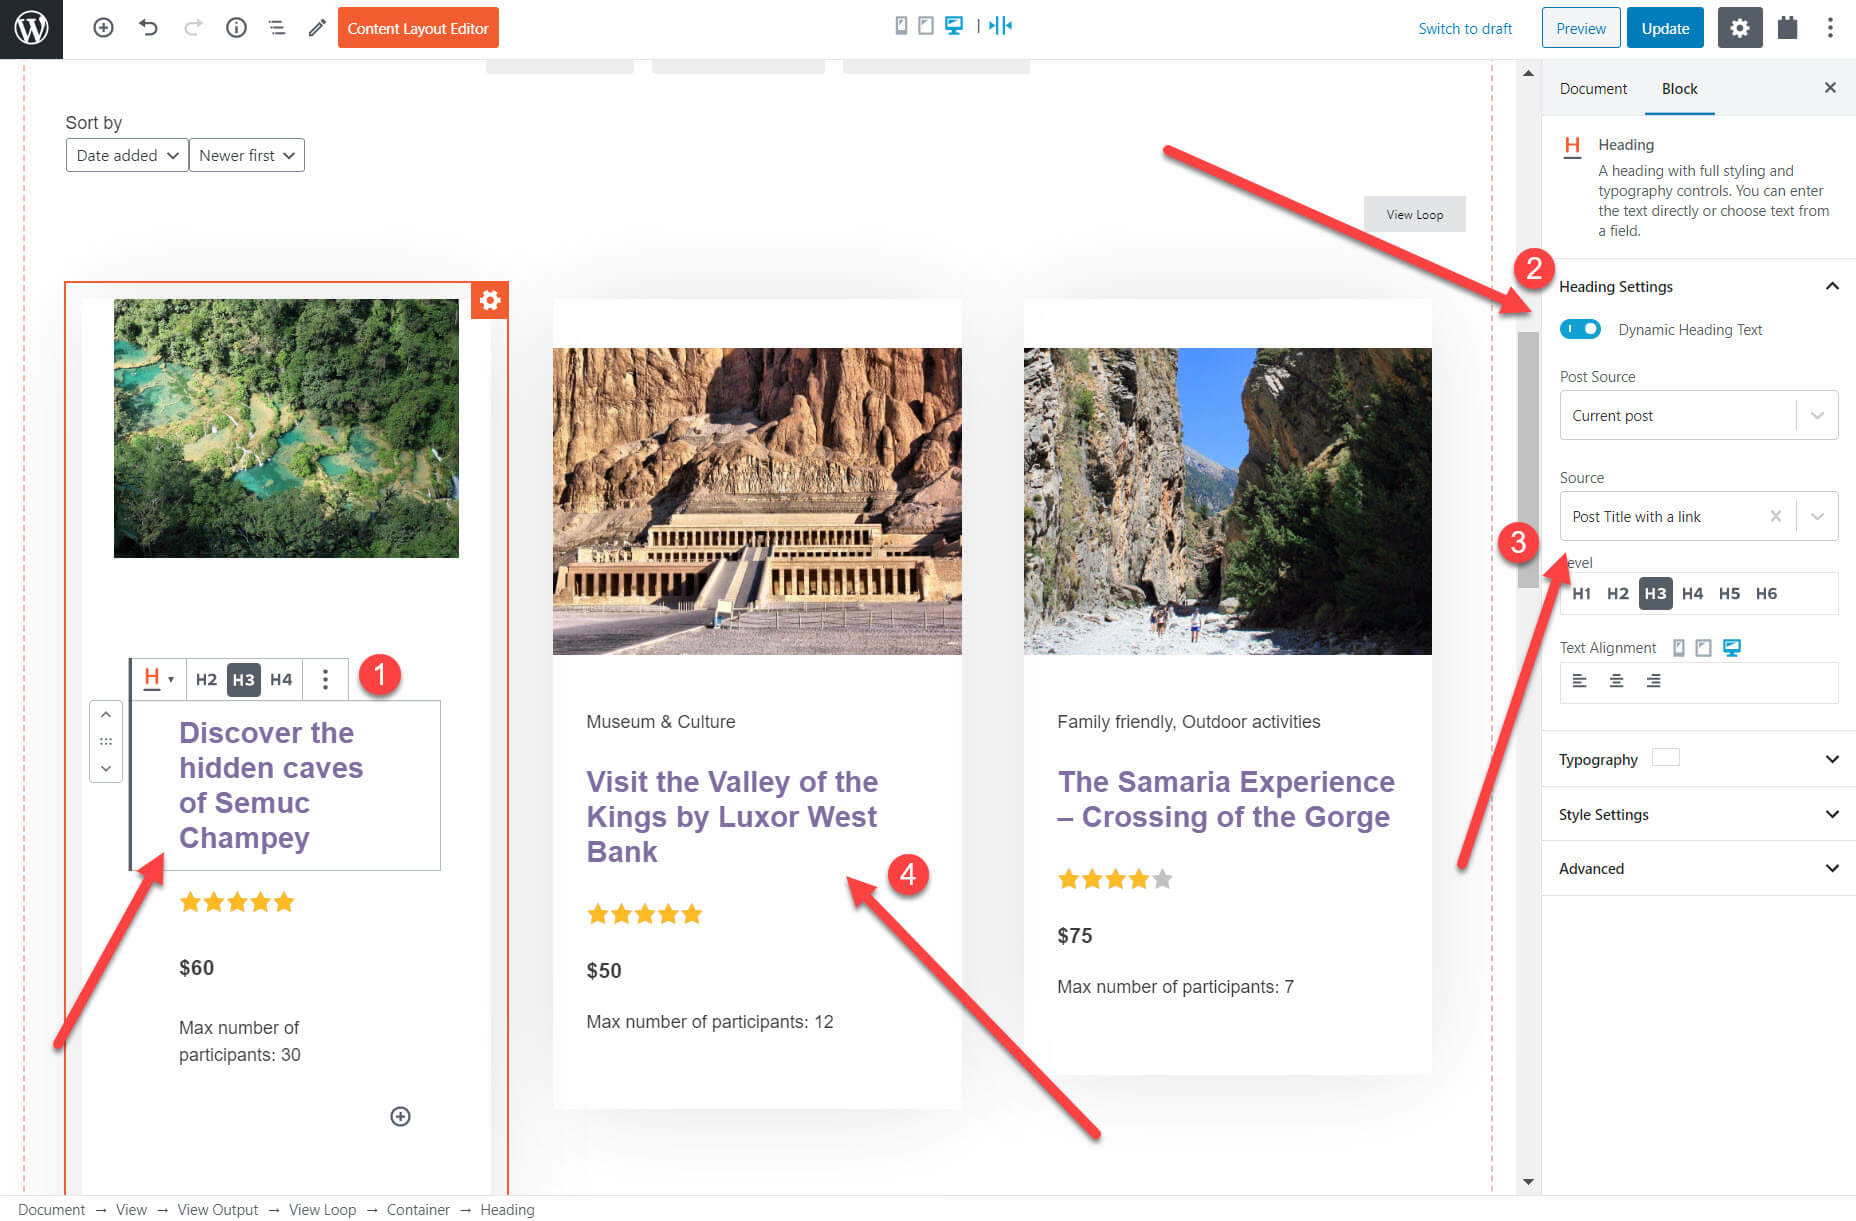Choose H2 in the block toolbar
Image resolution: width=1856 pixels, height=1221 pixels.
click(206, 680)
